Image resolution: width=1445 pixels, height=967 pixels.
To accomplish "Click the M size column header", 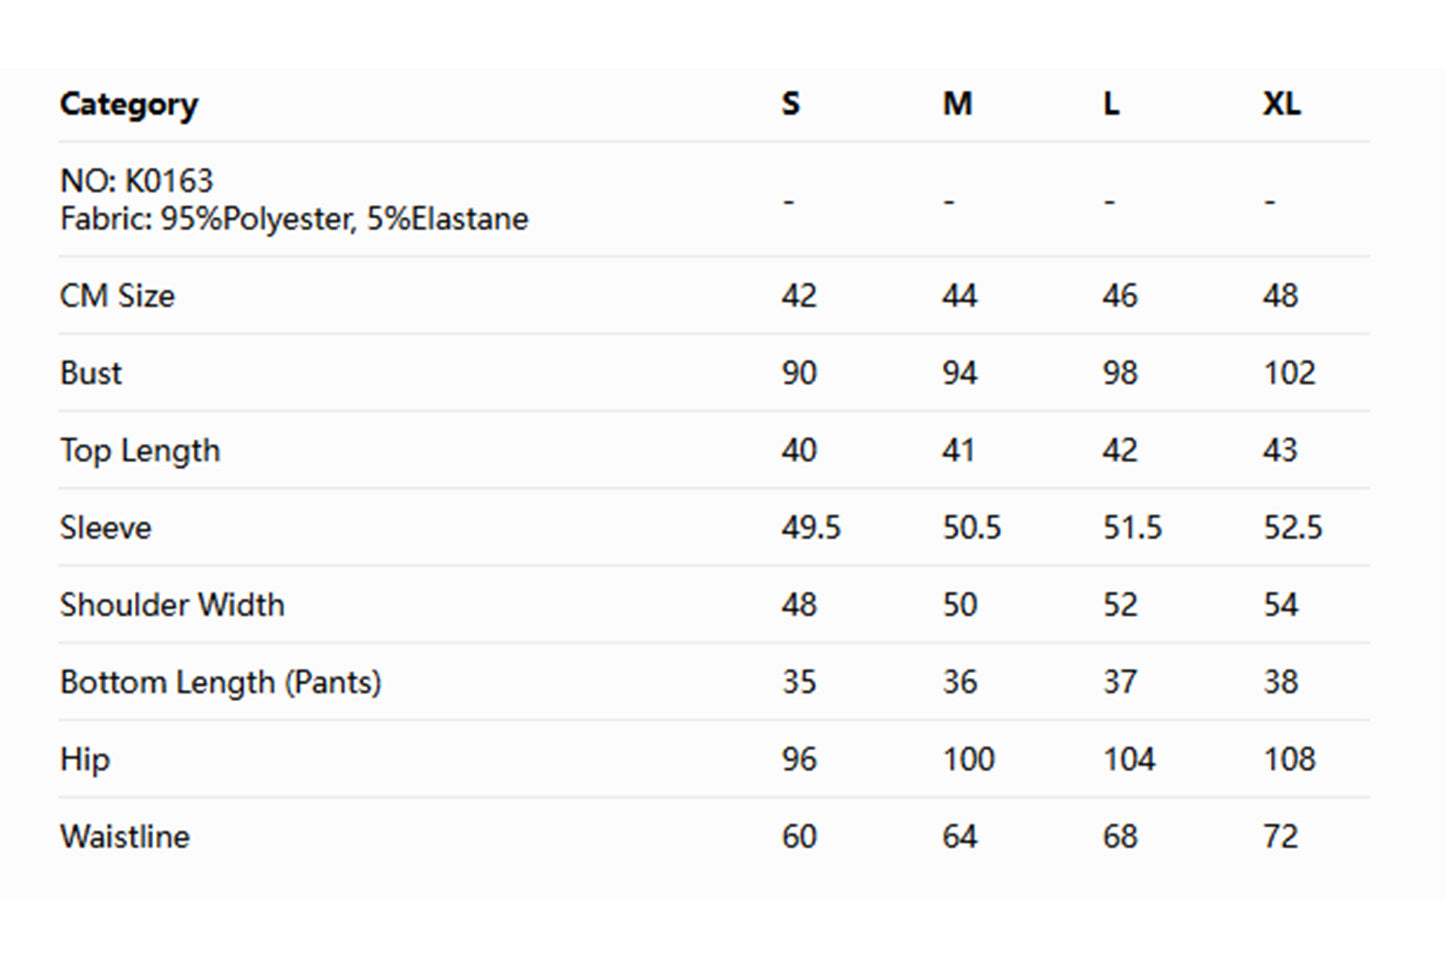I will point(957,104).
